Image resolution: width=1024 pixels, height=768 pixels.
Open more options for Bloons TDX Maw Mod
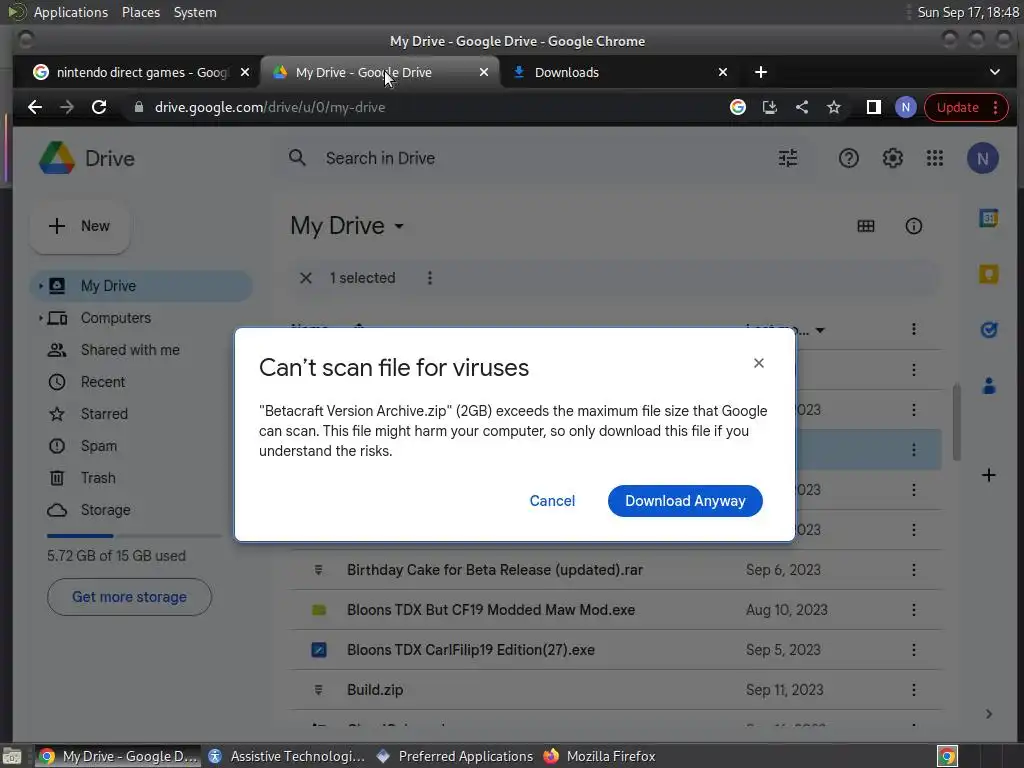coord(913,610)
